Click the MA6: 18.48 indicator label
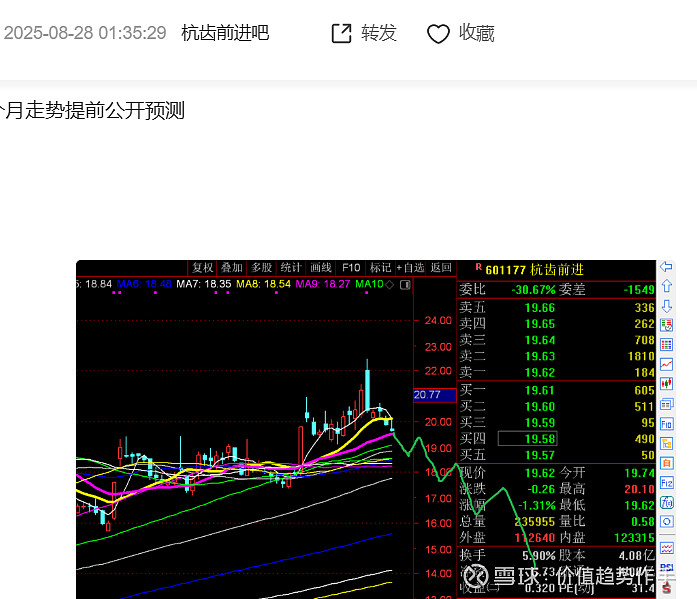Viewport: 697px width, 599px height. [x=144, y=284]
